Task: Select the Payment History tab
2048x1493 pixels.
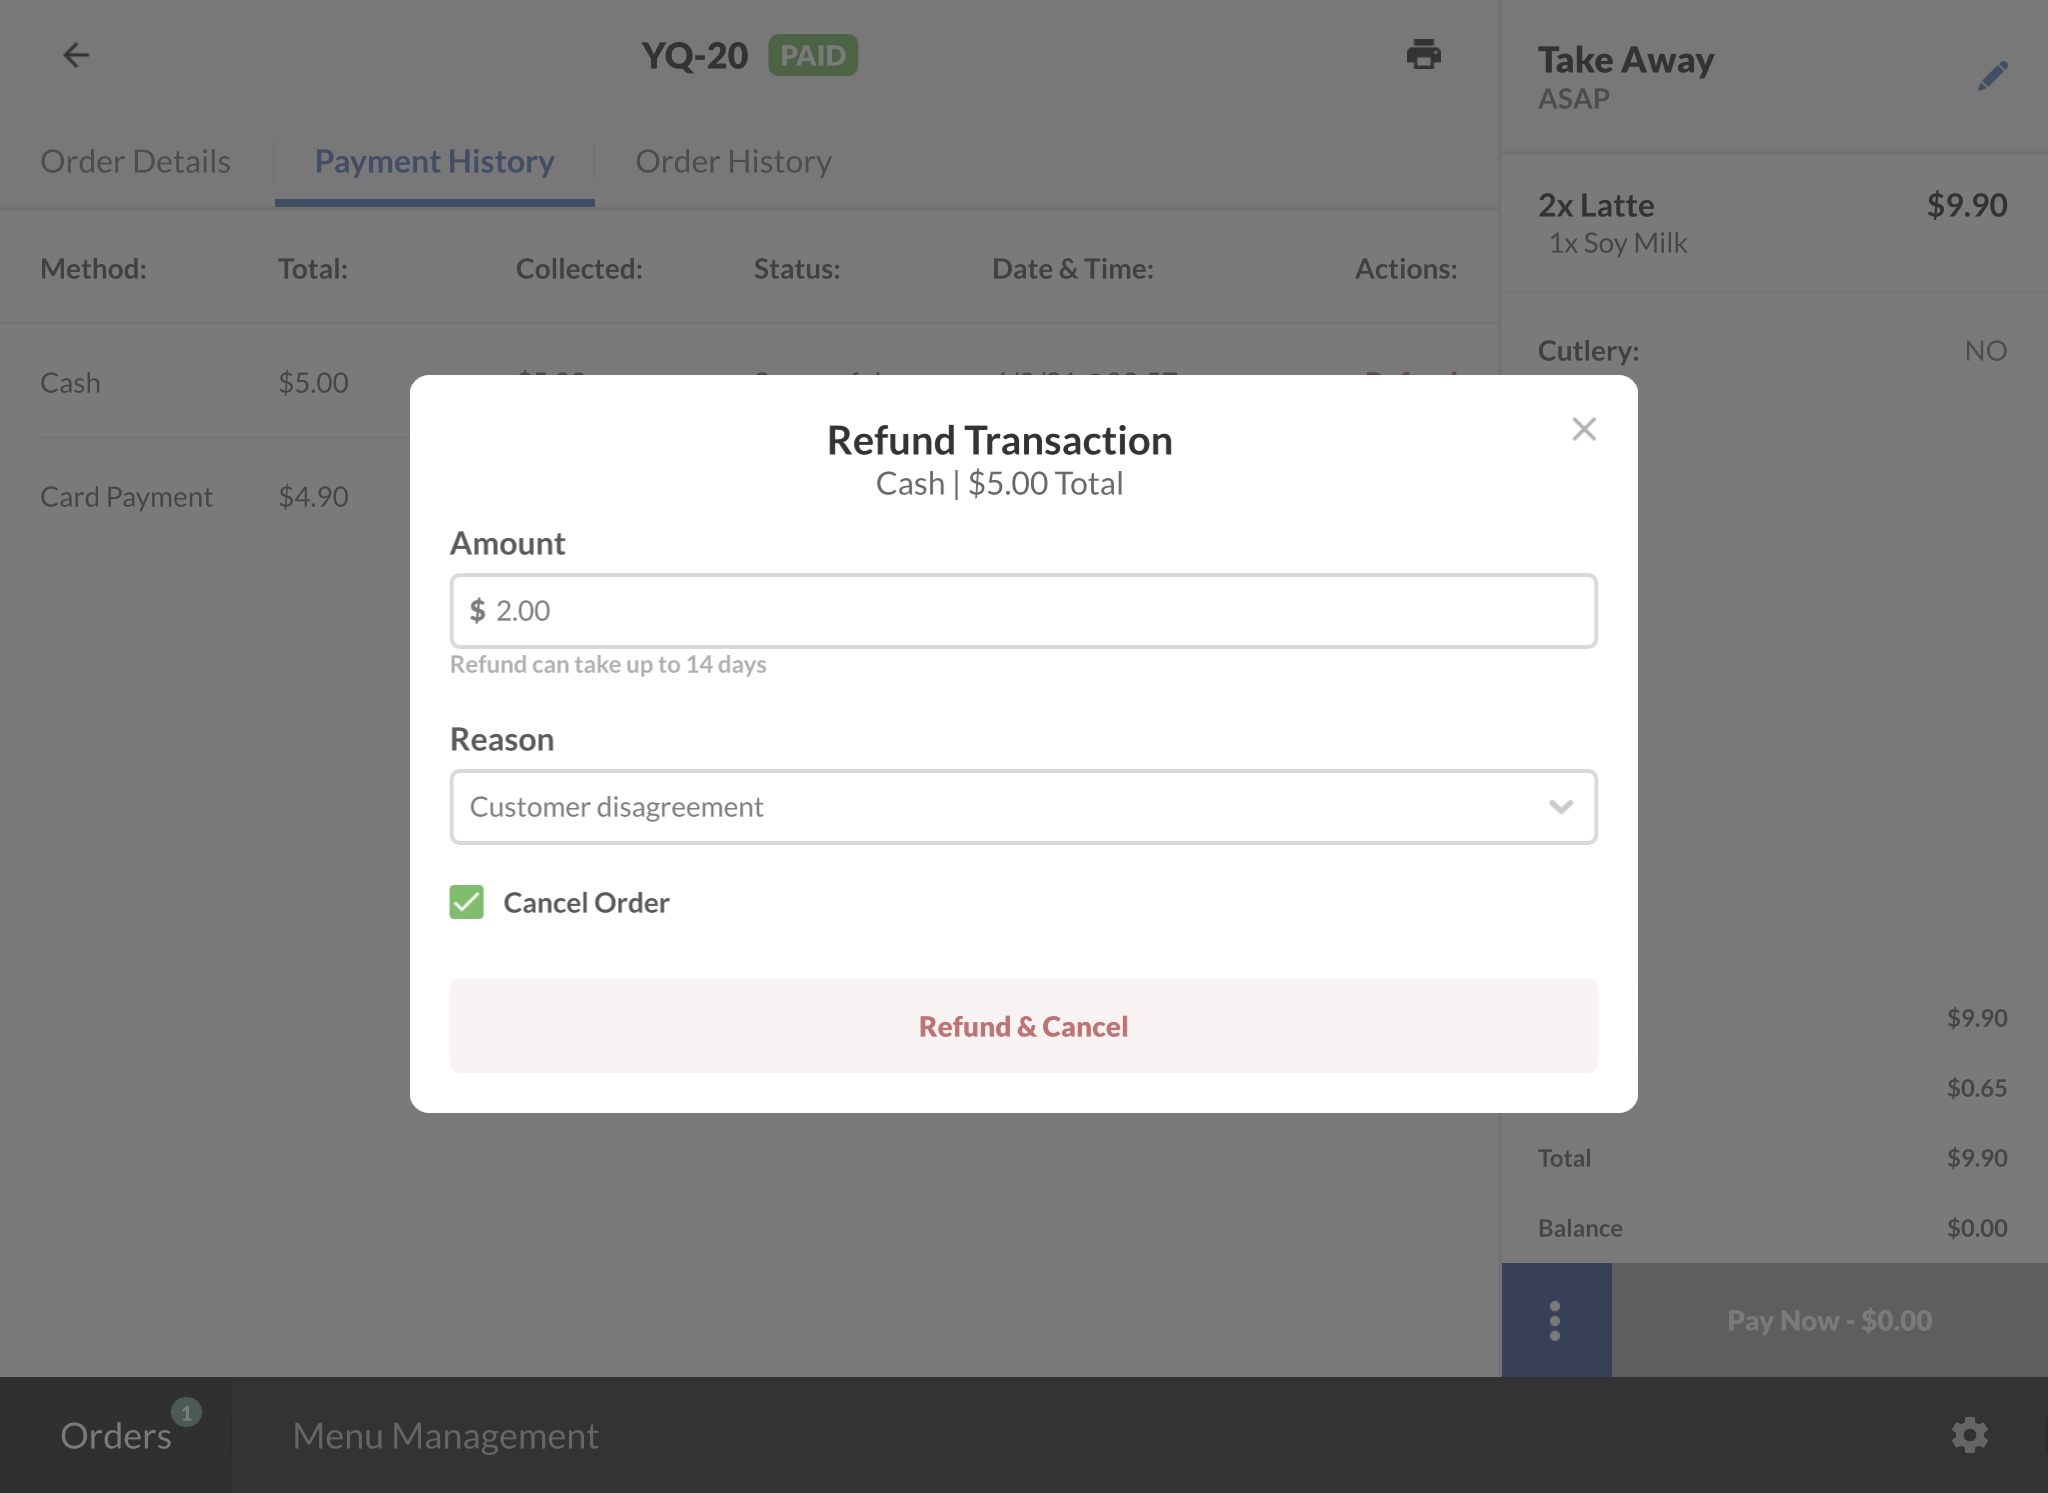Action: (x=434, y=162)
